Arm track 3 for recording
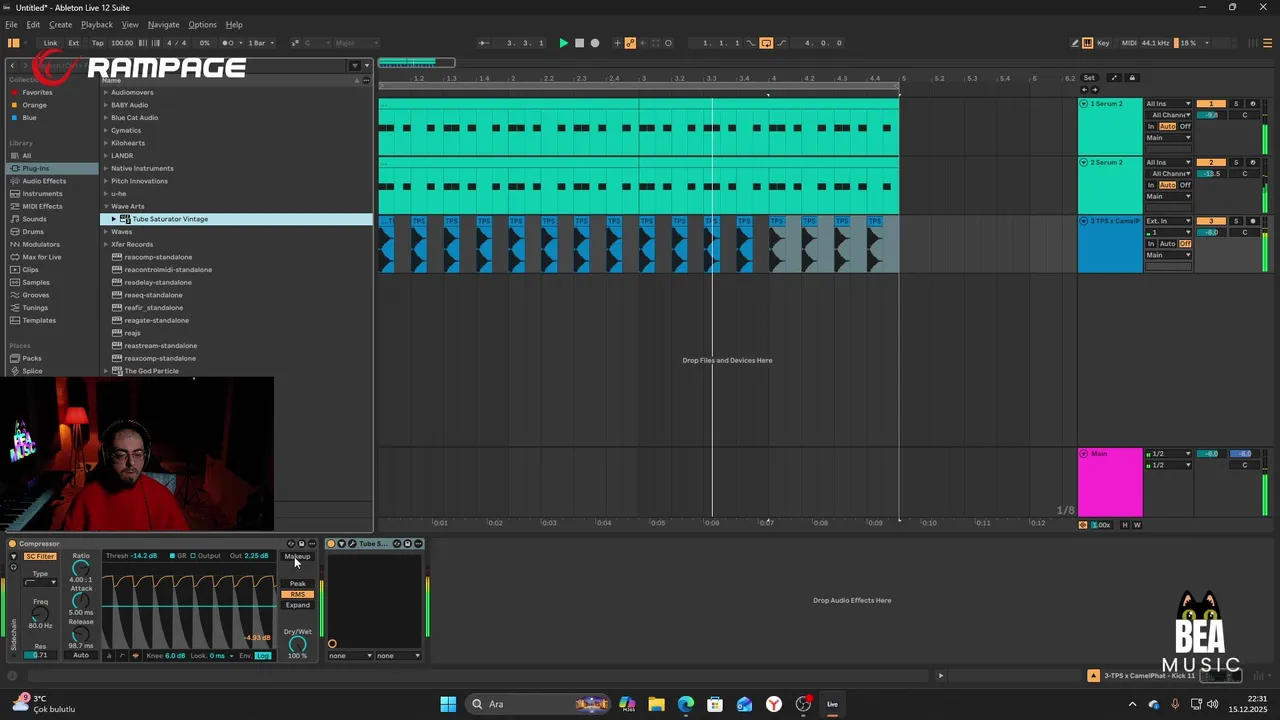 coord(1253,221)
